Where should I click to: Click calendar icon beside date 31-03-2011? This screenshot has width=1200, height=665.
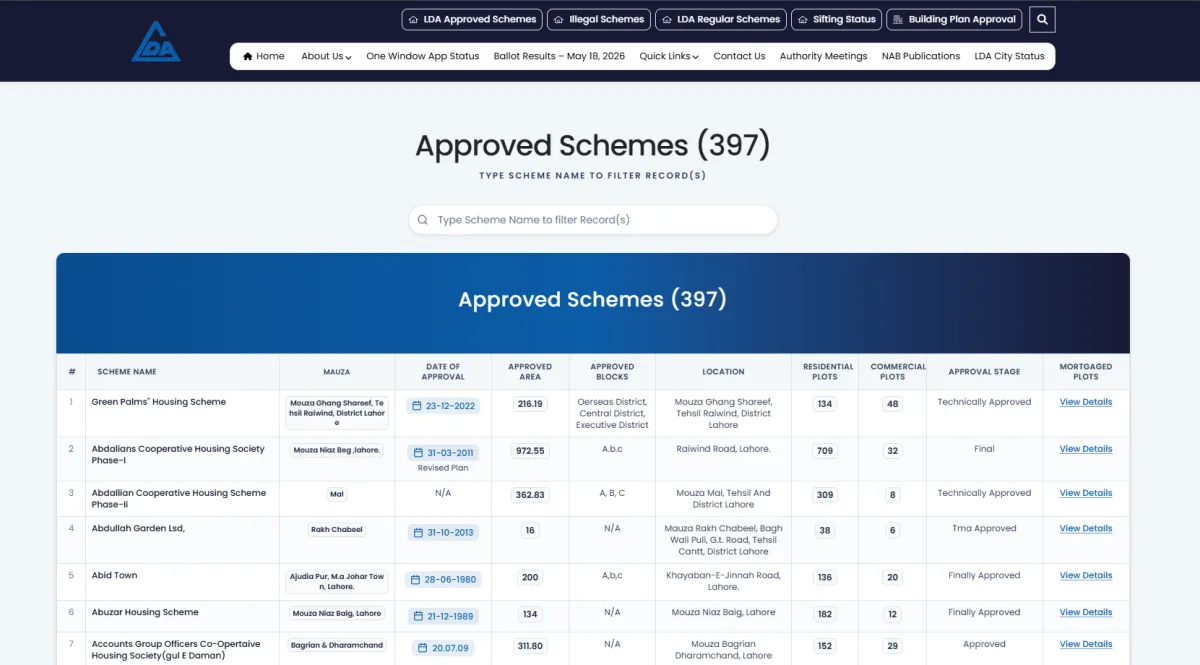coord(417,453)
